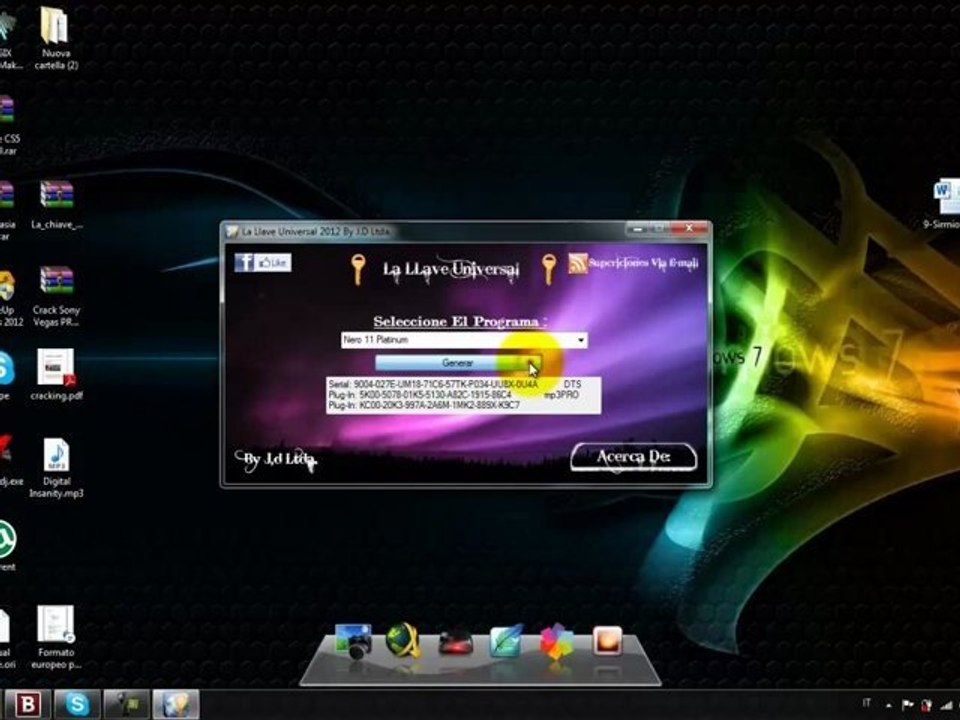Click the Action Center flag tray icon
Screen dimensions: 960x720
tap(907, 705)
